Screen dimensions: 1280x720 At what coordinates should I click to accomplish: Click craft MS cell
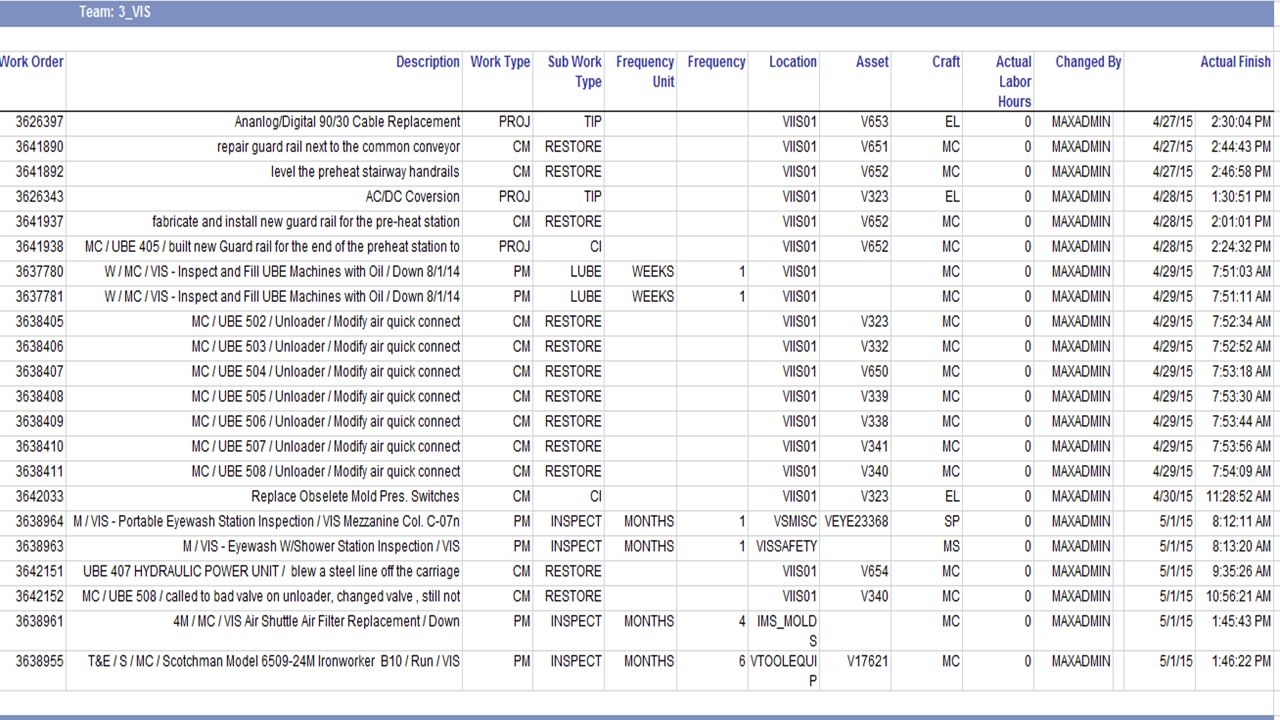point(951,547)
